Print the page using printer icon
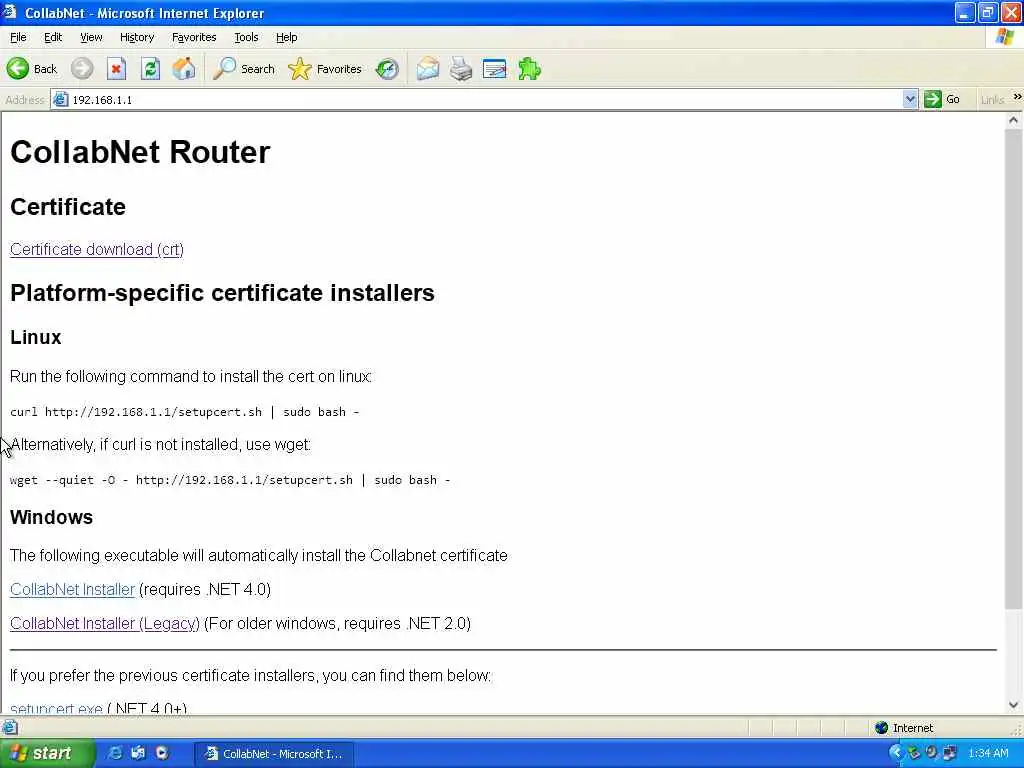Image resolution: width=1024 pixels, height=768 pixels. pos(461,69)
